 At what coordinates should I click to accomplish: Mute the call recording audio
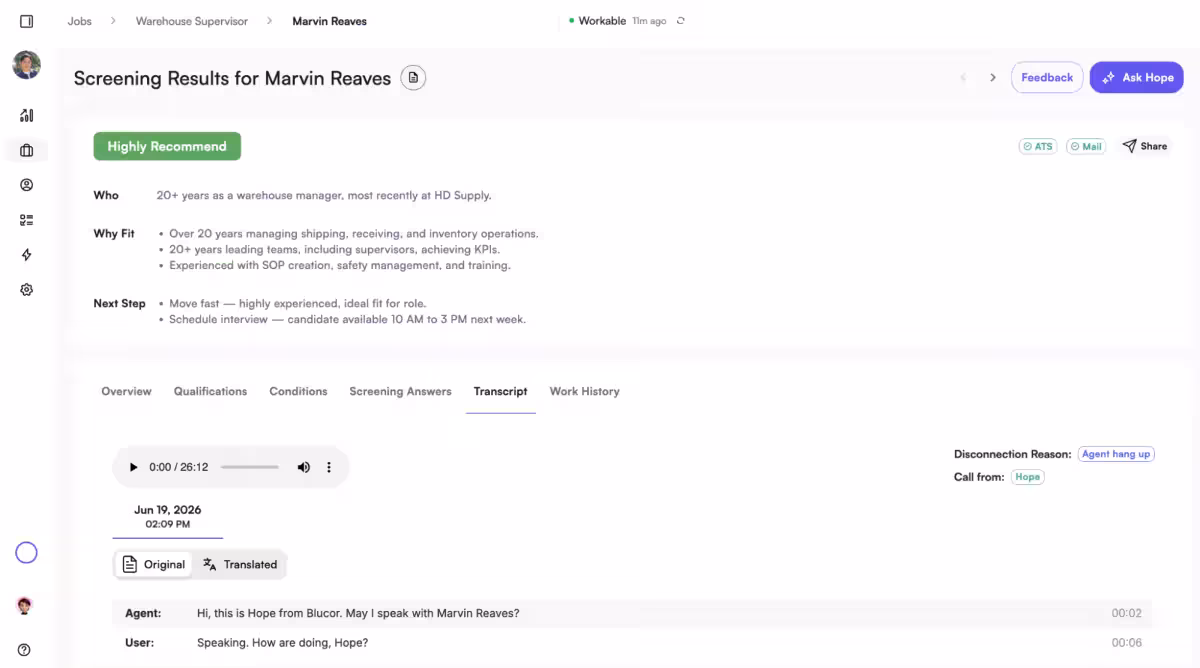[x=304, y=467]
